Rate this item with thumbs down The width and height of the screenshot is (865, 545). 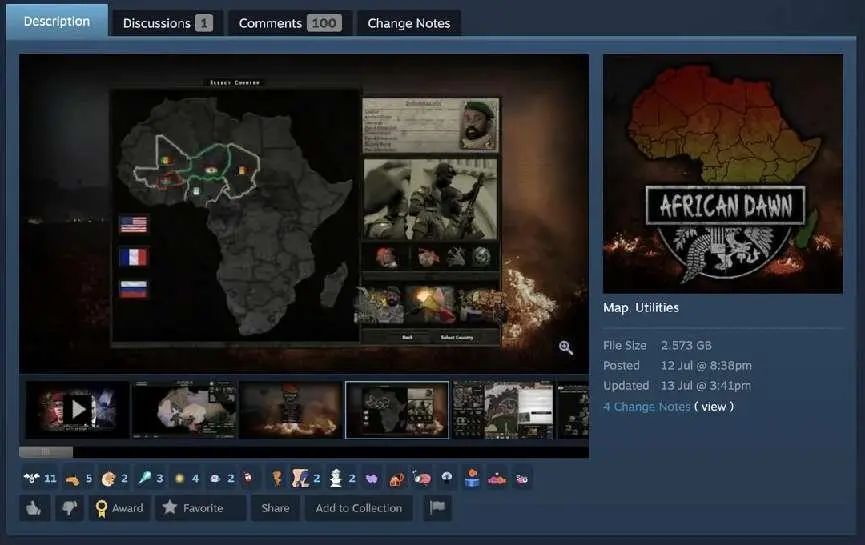point(69,507)
